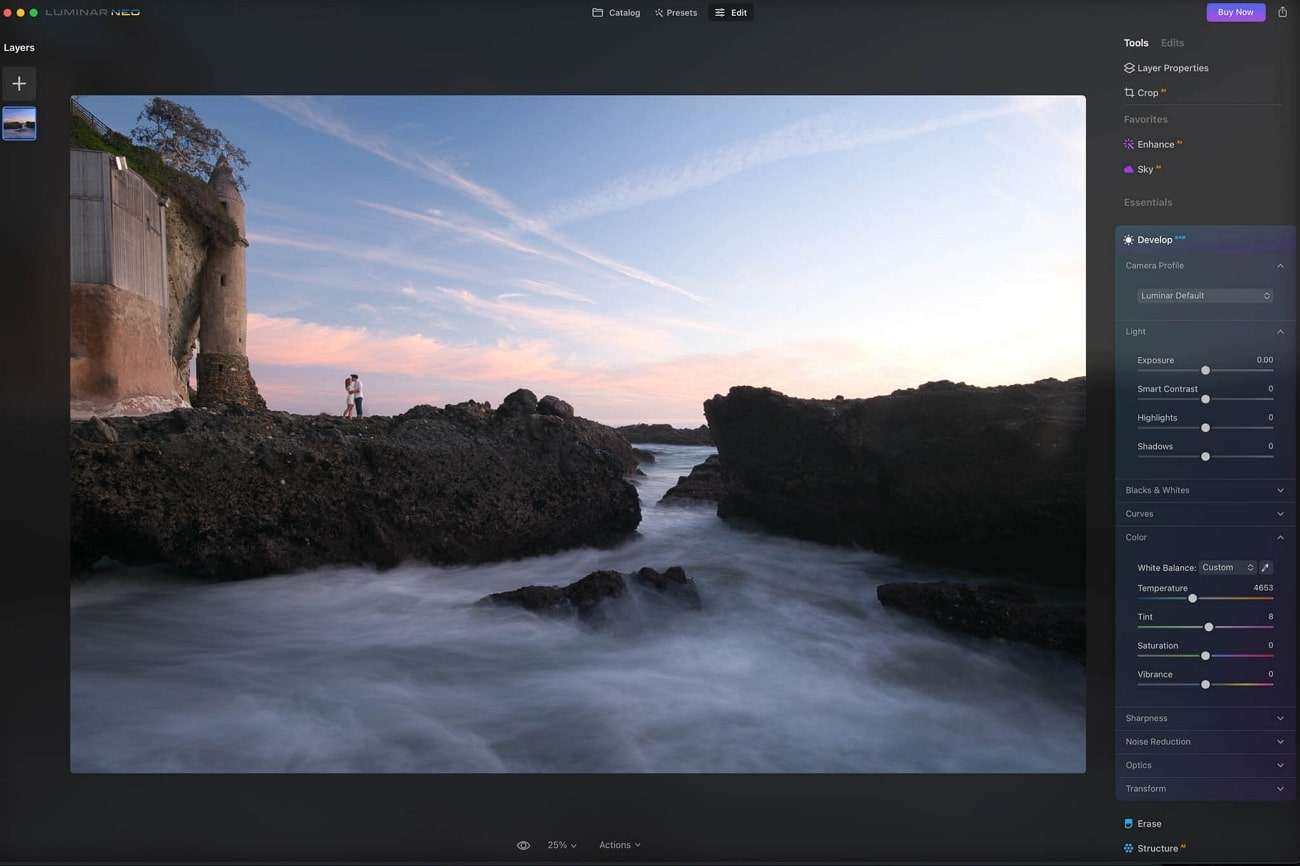Open the Enhance tool
Screen dimensions: 1300x866
coord(1157,144)
